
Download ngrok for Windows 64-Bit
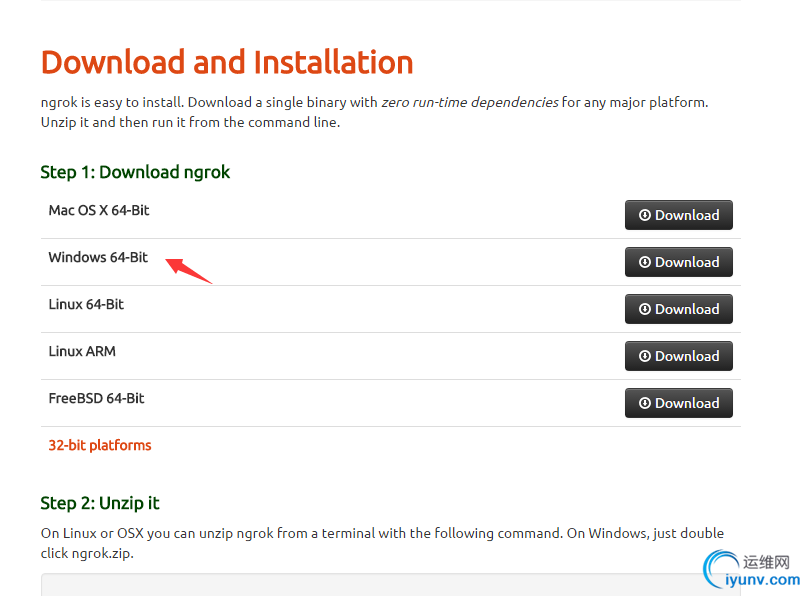pyautogui.click(x=679, y=262)
